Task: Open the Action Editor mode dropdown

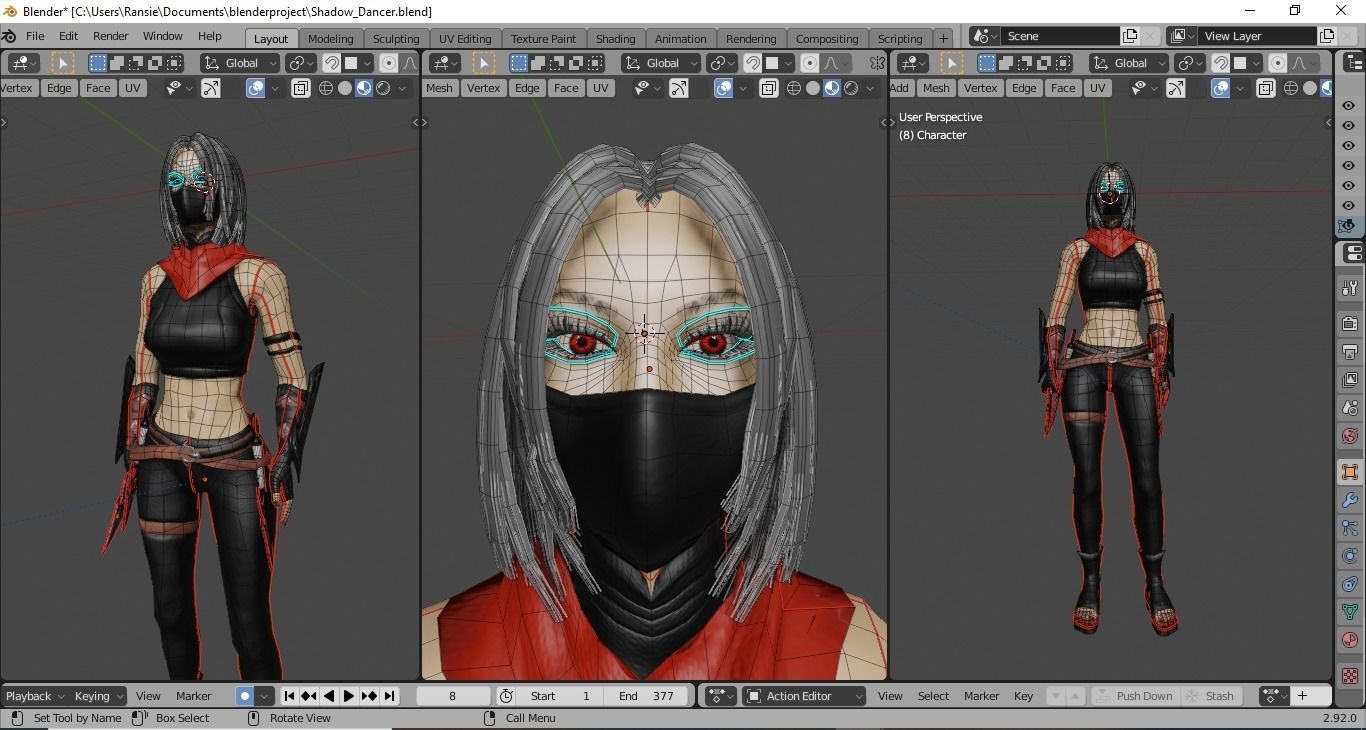Action: pos(804,696)
